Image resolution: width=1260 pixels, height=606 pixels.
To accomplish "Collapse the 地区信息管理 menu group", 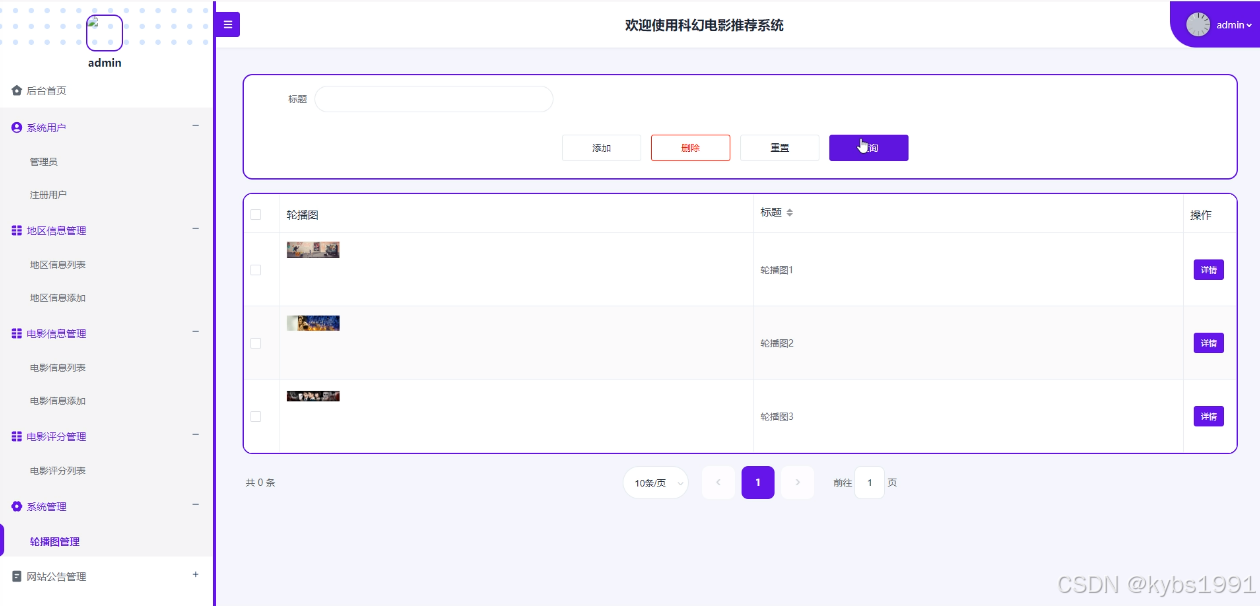I will click(195, 229).
